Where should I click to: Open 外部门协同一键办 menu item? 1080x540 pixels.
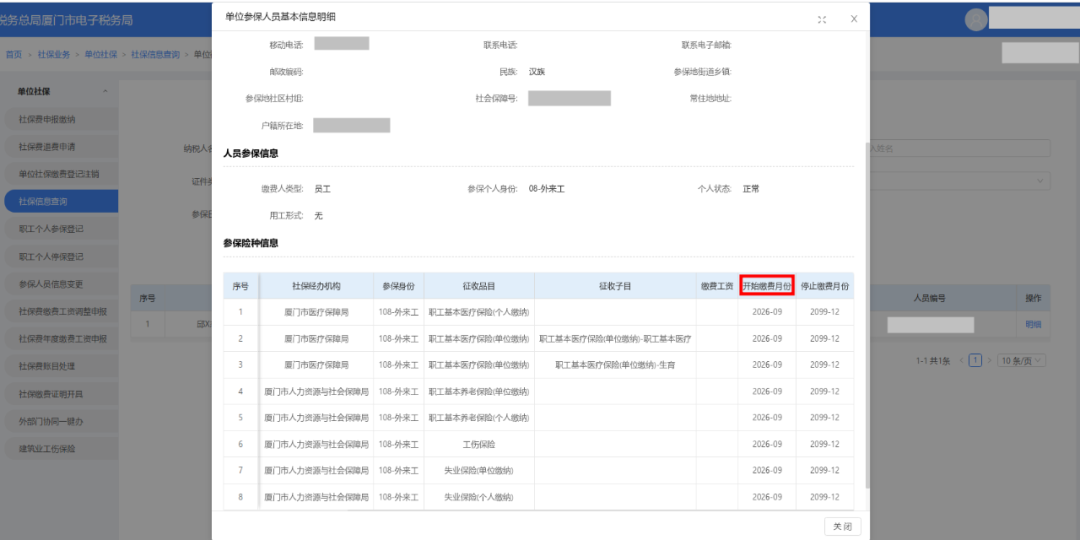tap(61, 421)
